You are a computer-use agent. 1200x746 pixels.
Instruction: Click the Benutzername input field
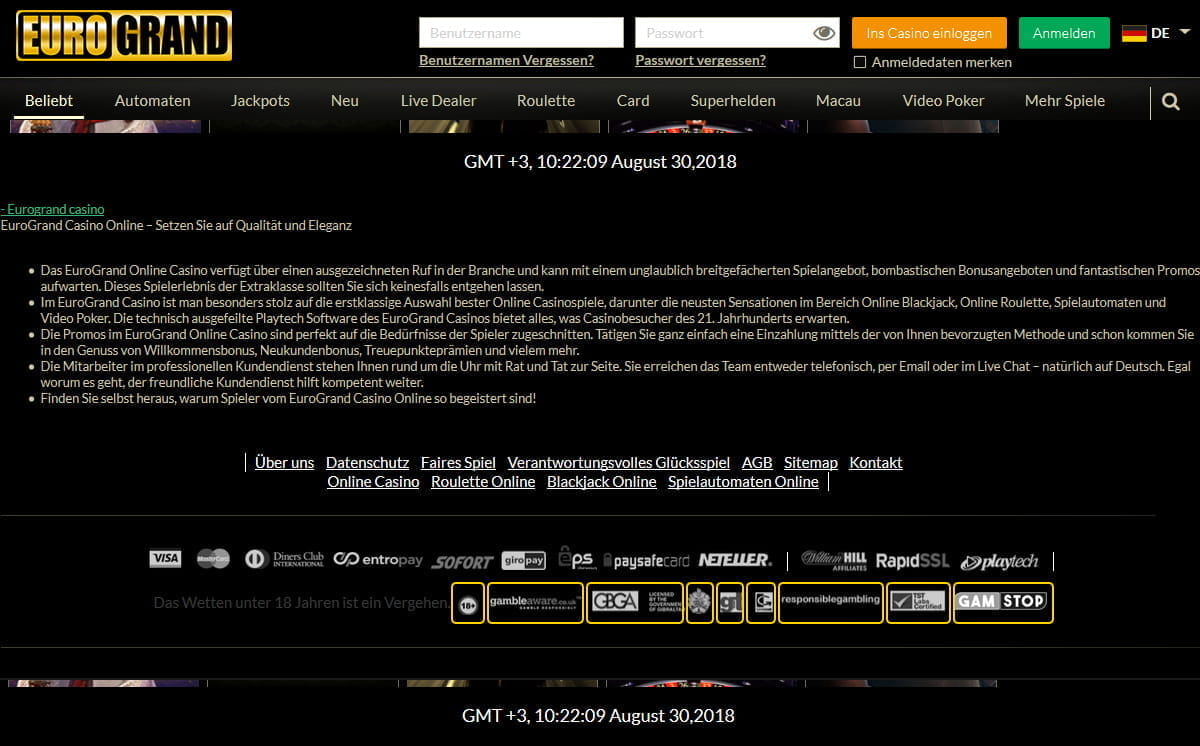coord(521,33)
